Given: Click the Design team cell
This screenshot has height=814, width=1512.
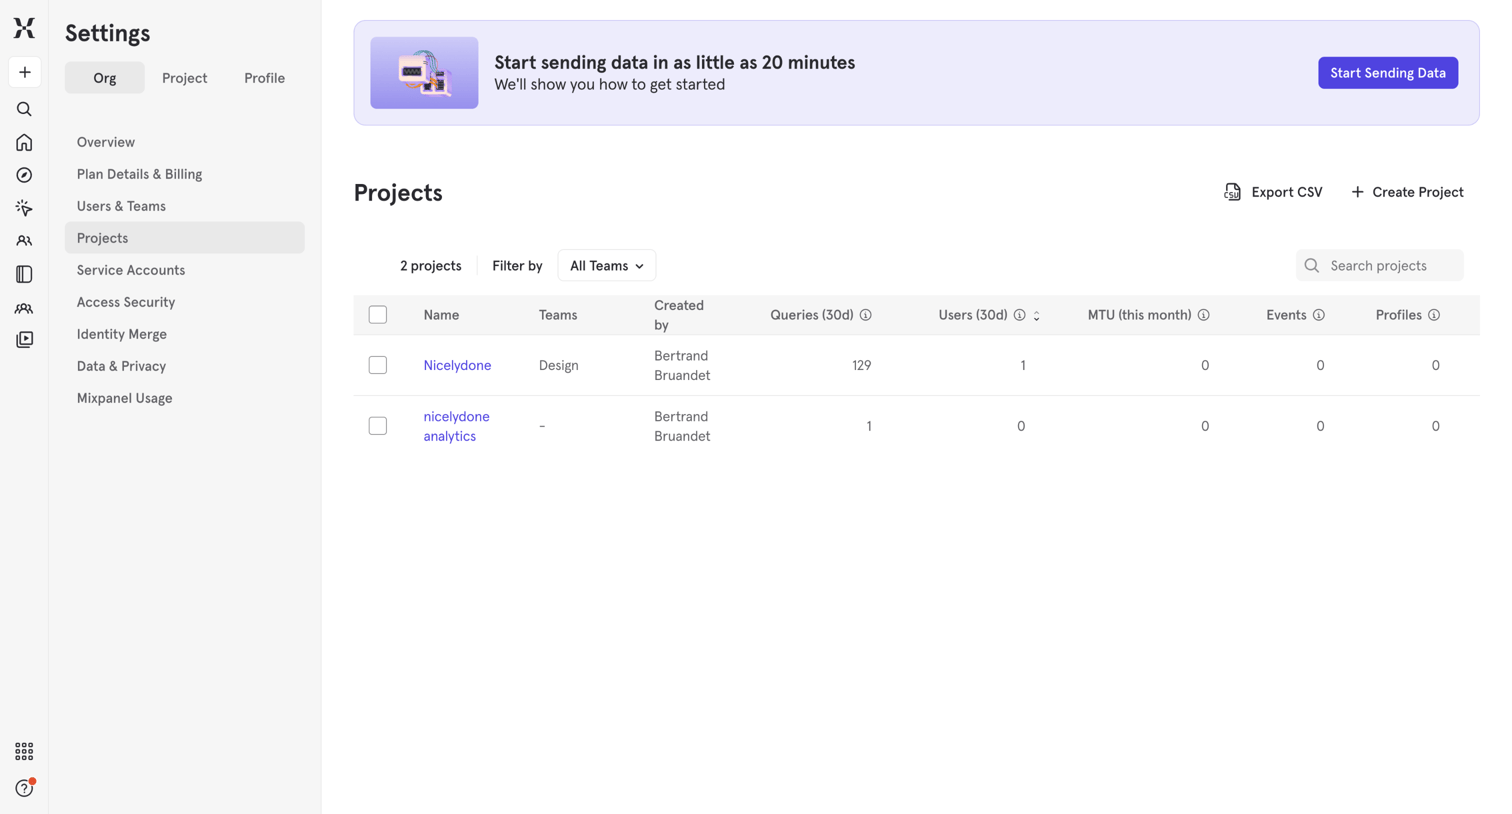Looking at the screenshot, I should click(x=559, y=365).
